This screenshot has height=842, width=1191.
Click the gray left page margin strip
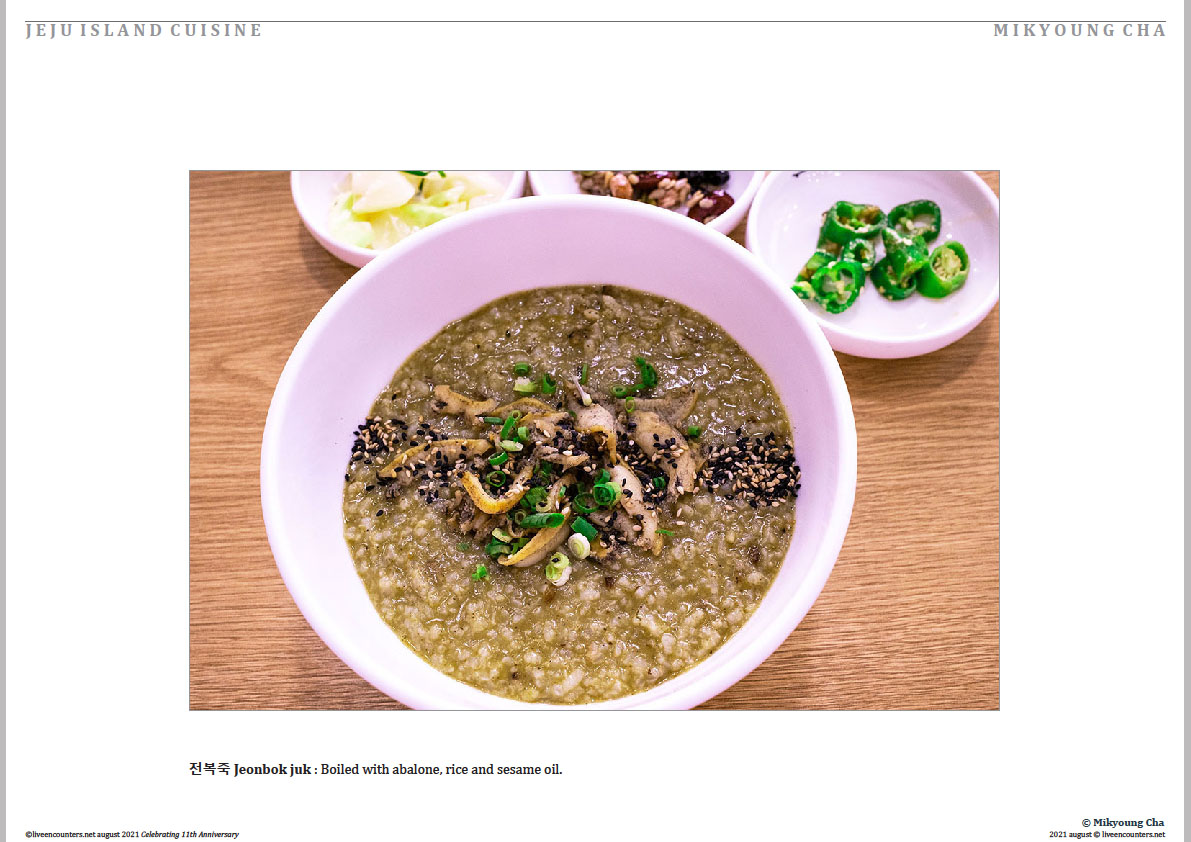[3, 421]
